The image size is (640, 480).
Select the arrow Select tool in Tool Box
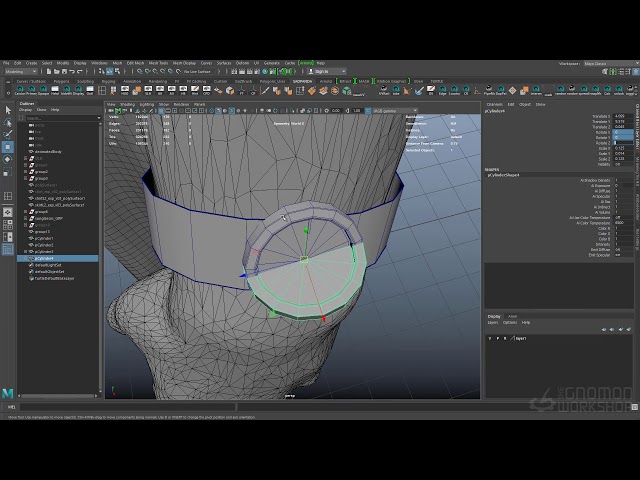tap(8, 110)
